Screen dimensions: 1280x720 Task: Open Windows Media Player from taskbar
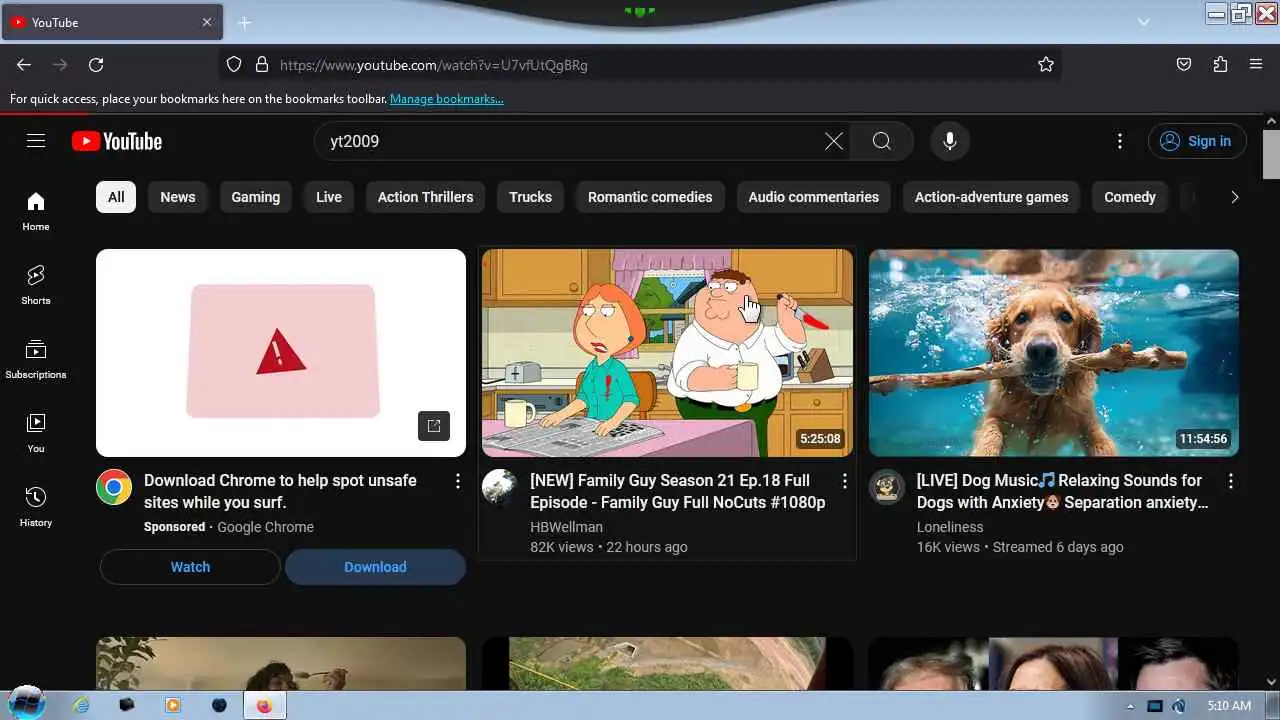click(x=173, y=705)
